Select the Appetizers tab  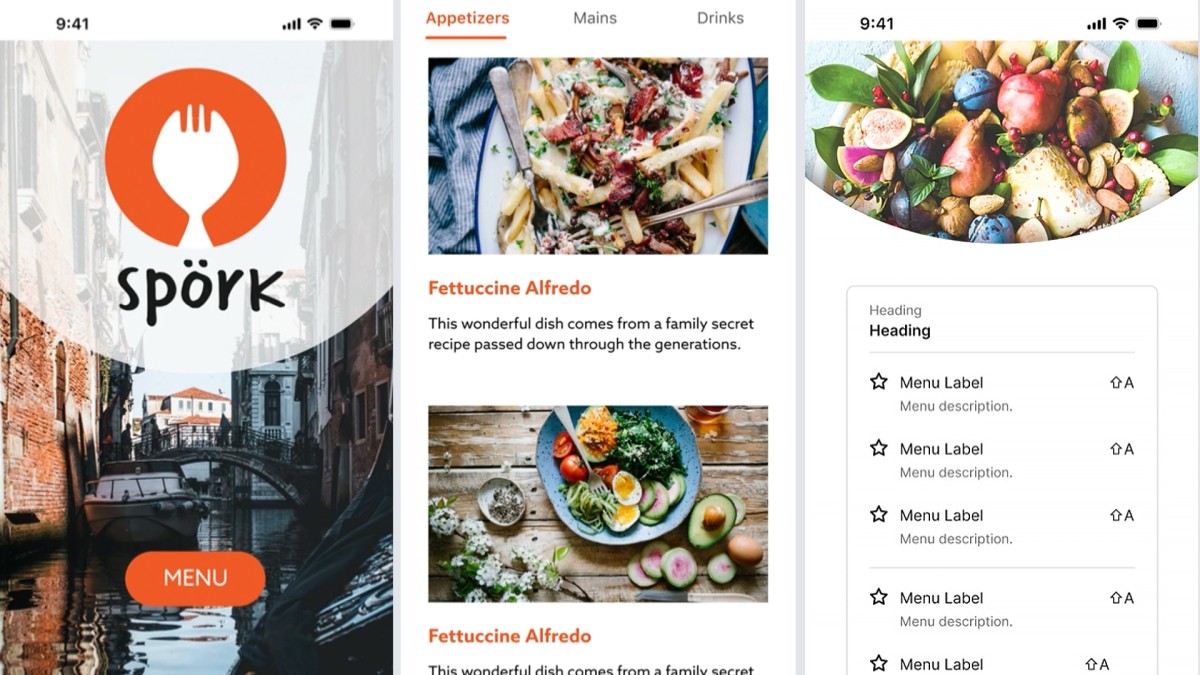467,18
